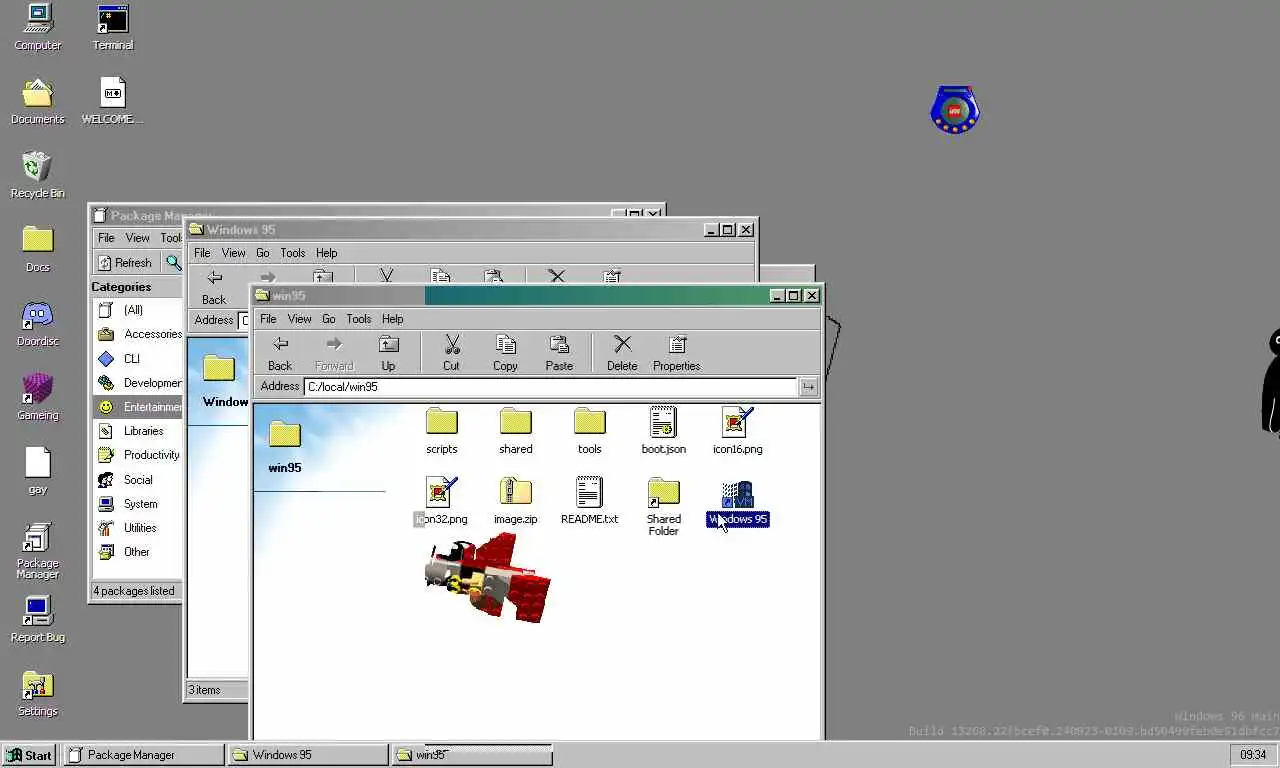This screenshot has width=1280, height=768.
Task: Select the Productivity category
Action: pyautogui.click(x=137, y=455)
